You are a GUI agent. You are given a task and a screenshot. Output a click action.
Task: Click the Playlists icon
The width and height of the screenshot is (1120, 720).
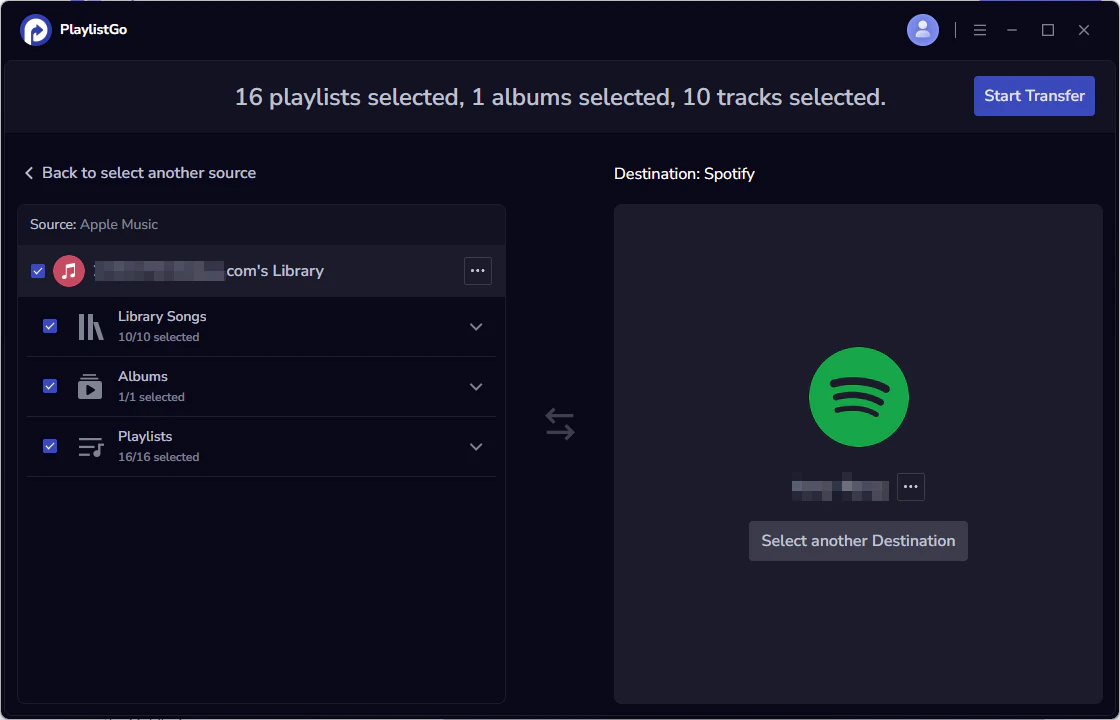[90, 447]
